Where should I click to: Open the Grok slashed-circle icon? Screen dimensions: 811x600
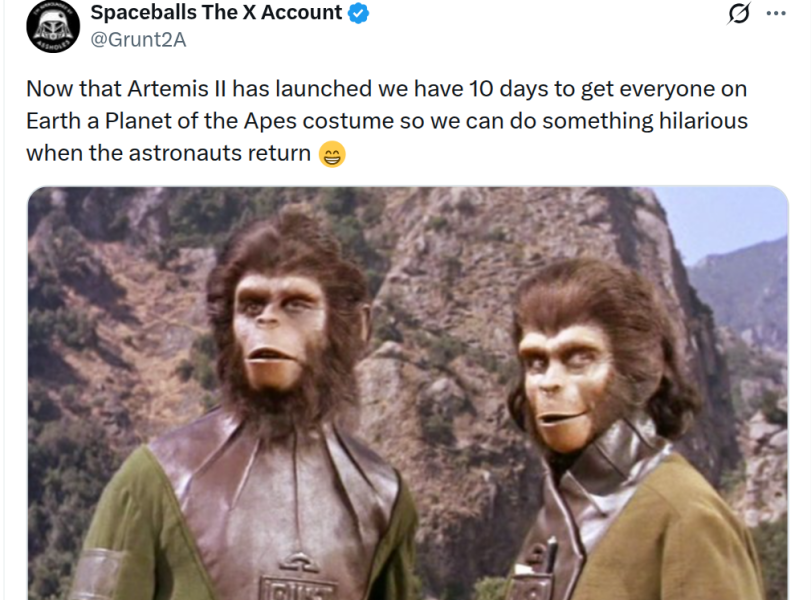pos(739,13)
